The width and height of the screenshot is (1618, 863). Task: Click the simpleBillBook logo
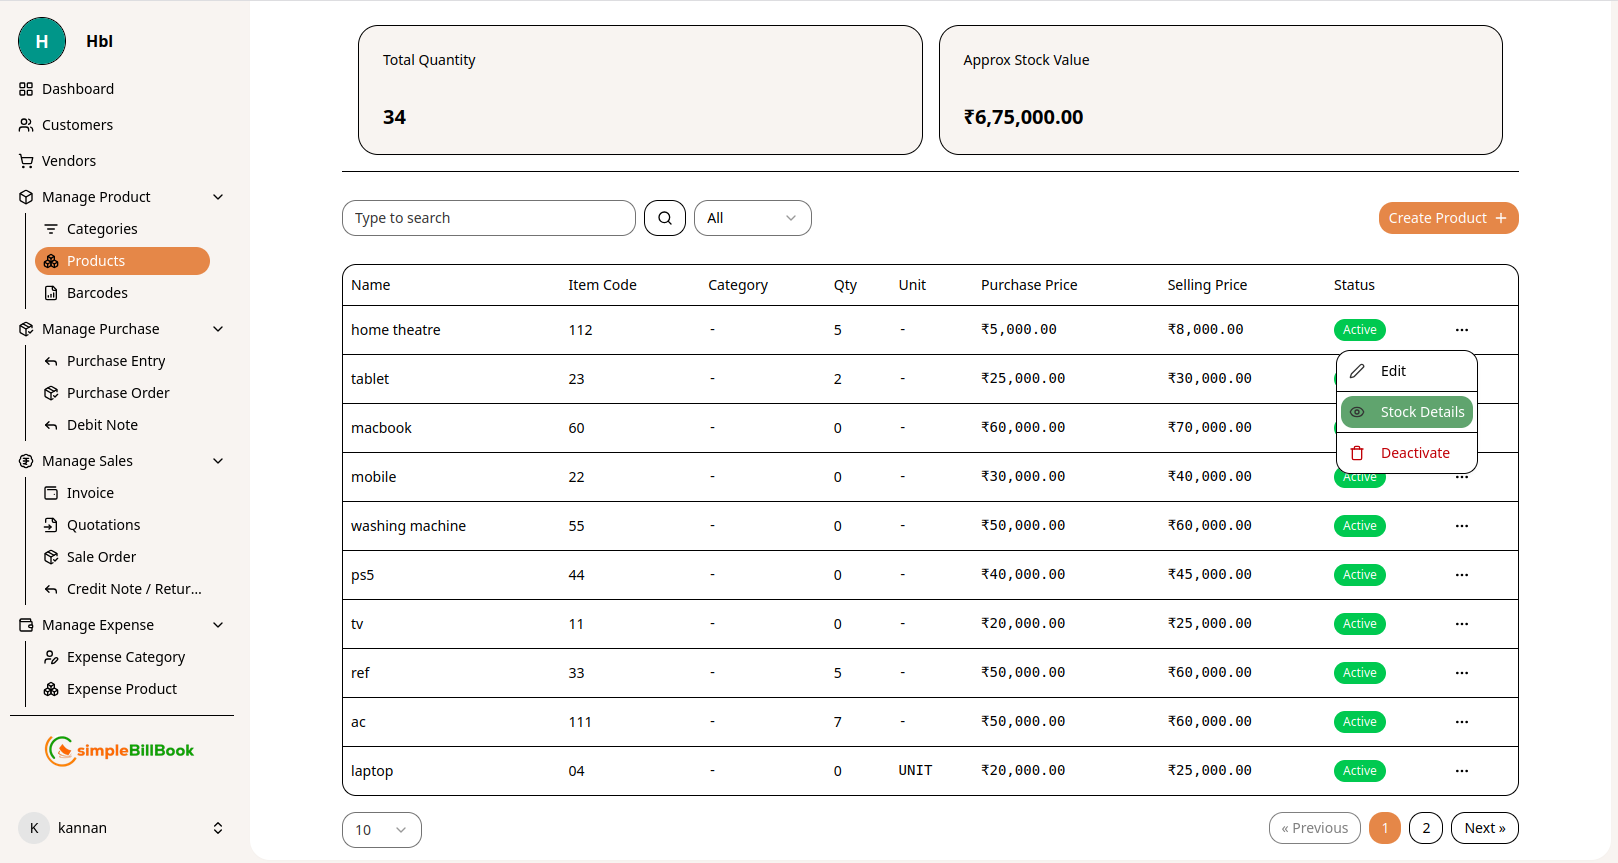[x=120, y=750]
